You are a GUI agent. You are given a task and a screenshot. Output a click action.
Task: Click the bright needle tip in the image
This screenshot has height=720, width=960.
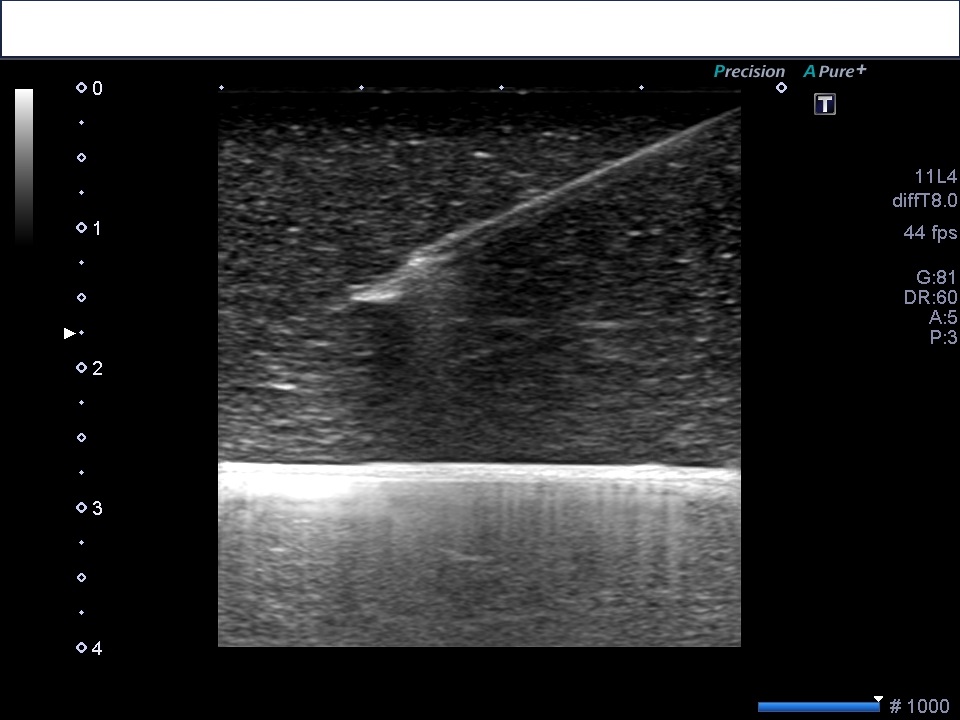373,295
